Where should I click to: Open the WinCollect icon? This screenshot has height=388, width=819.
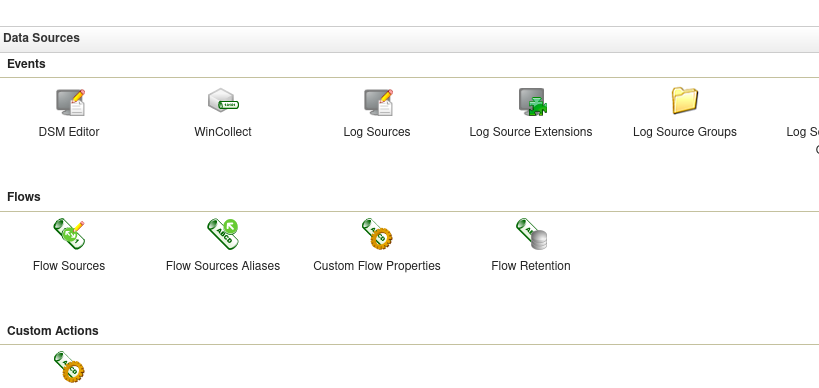point(223,101)
